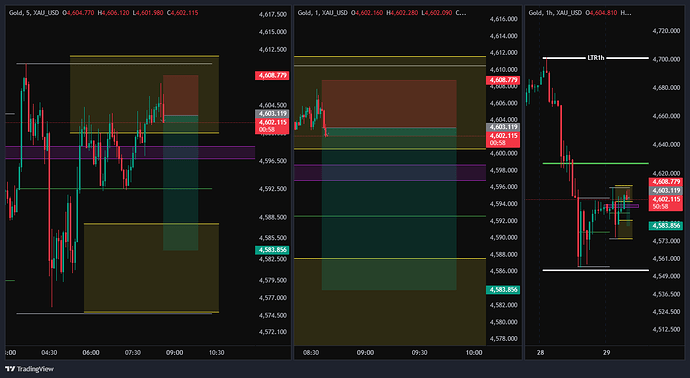
Task: Select grey 4,603.119 entry tag on 1-minute chart
Action: coord(503,127)
